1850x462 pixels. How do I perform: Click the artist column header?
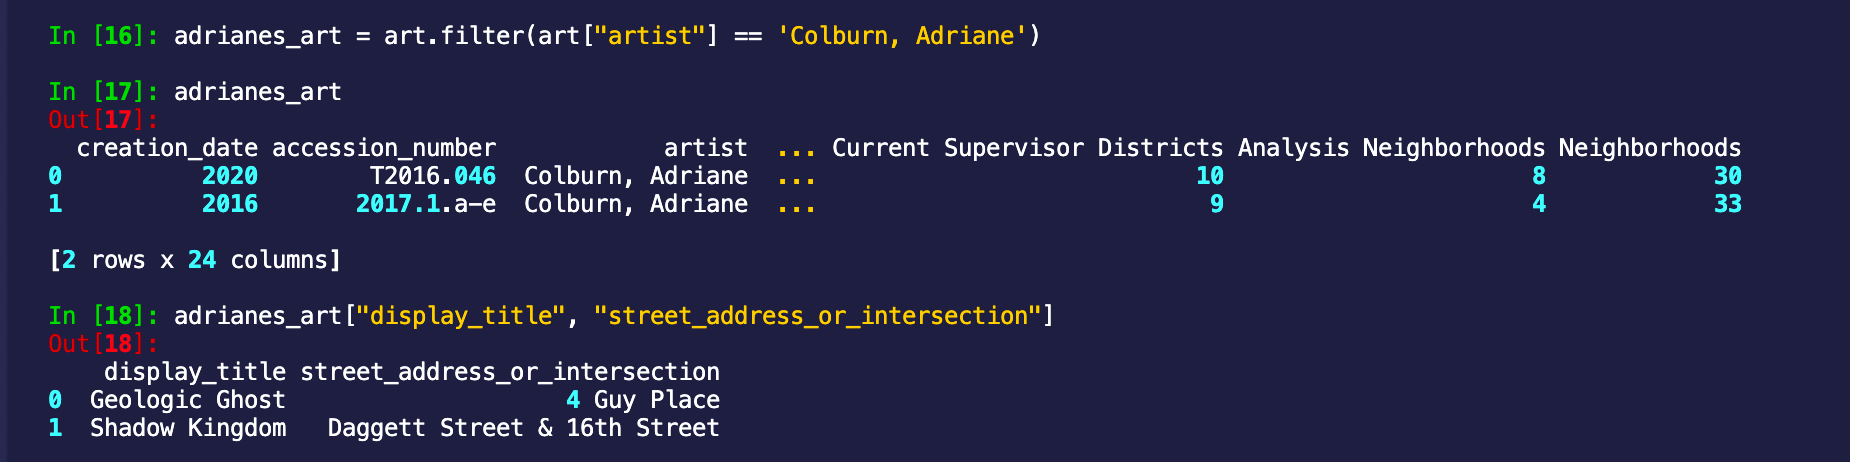pyautogui.click(x=705, y=148)
